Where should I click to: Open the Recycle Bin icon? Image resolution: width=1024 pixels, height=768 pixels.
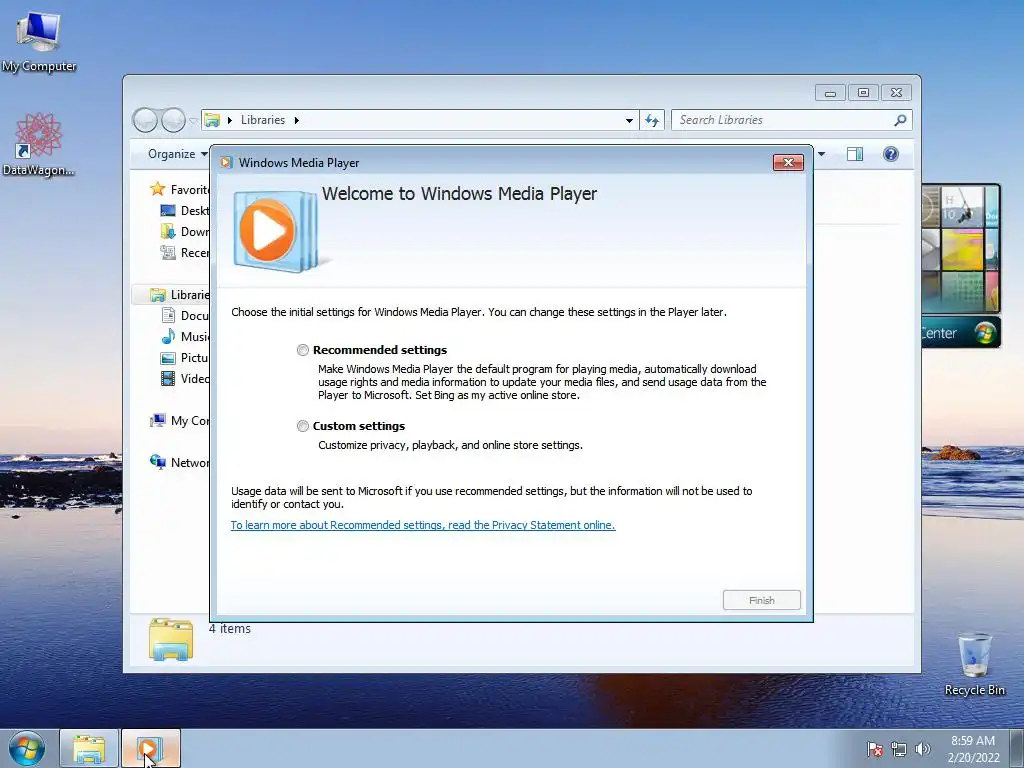974,664
